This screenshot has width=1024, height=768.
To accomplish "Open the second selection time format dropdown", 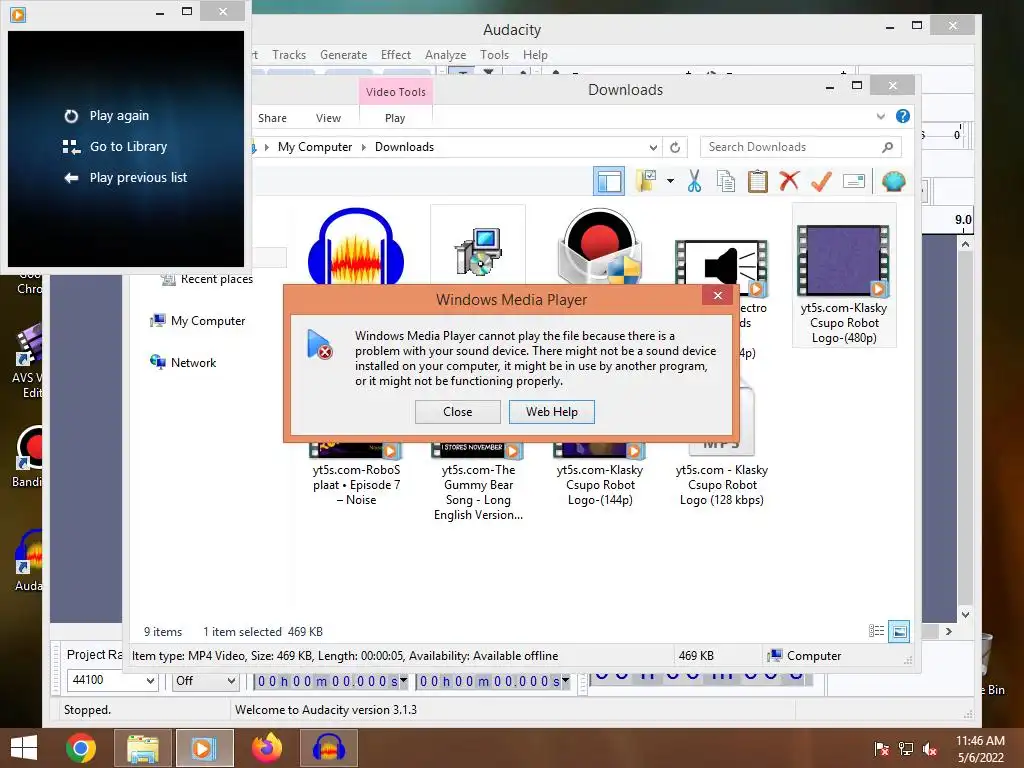I will [566, 680].
